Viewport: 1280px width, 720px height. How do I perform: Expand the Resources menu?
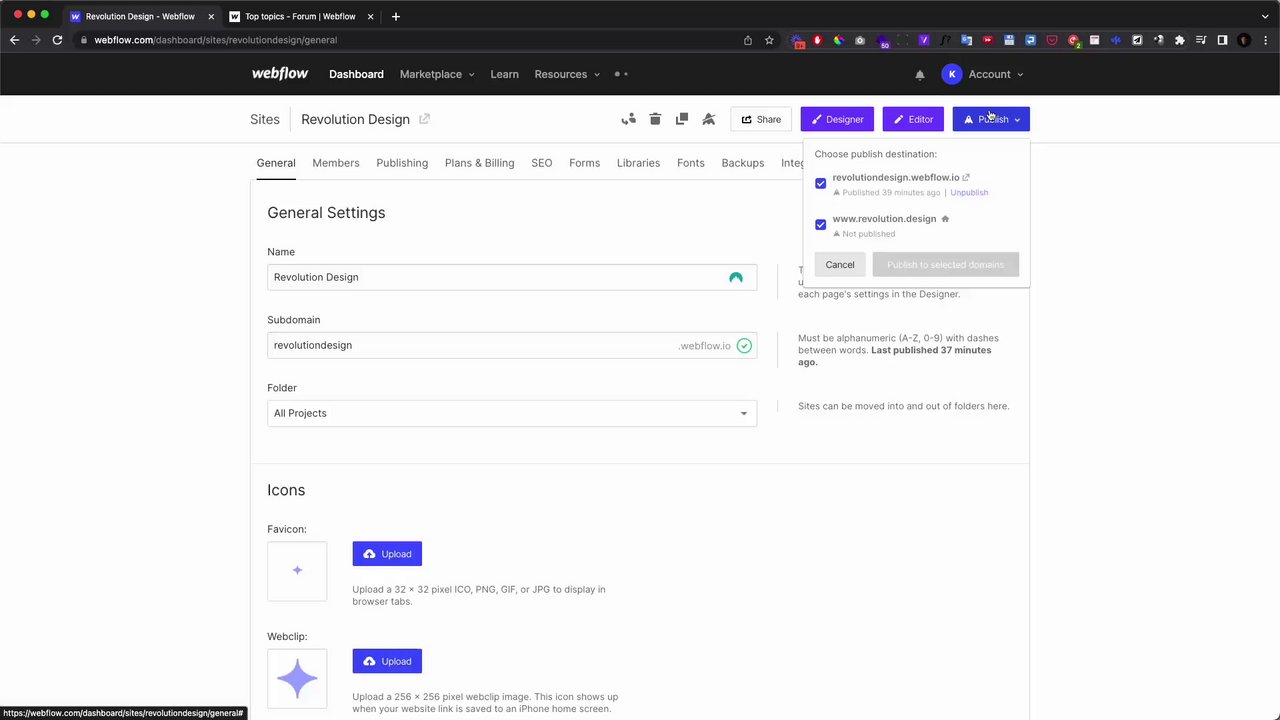pyautogui.click(x=567, y=74)
